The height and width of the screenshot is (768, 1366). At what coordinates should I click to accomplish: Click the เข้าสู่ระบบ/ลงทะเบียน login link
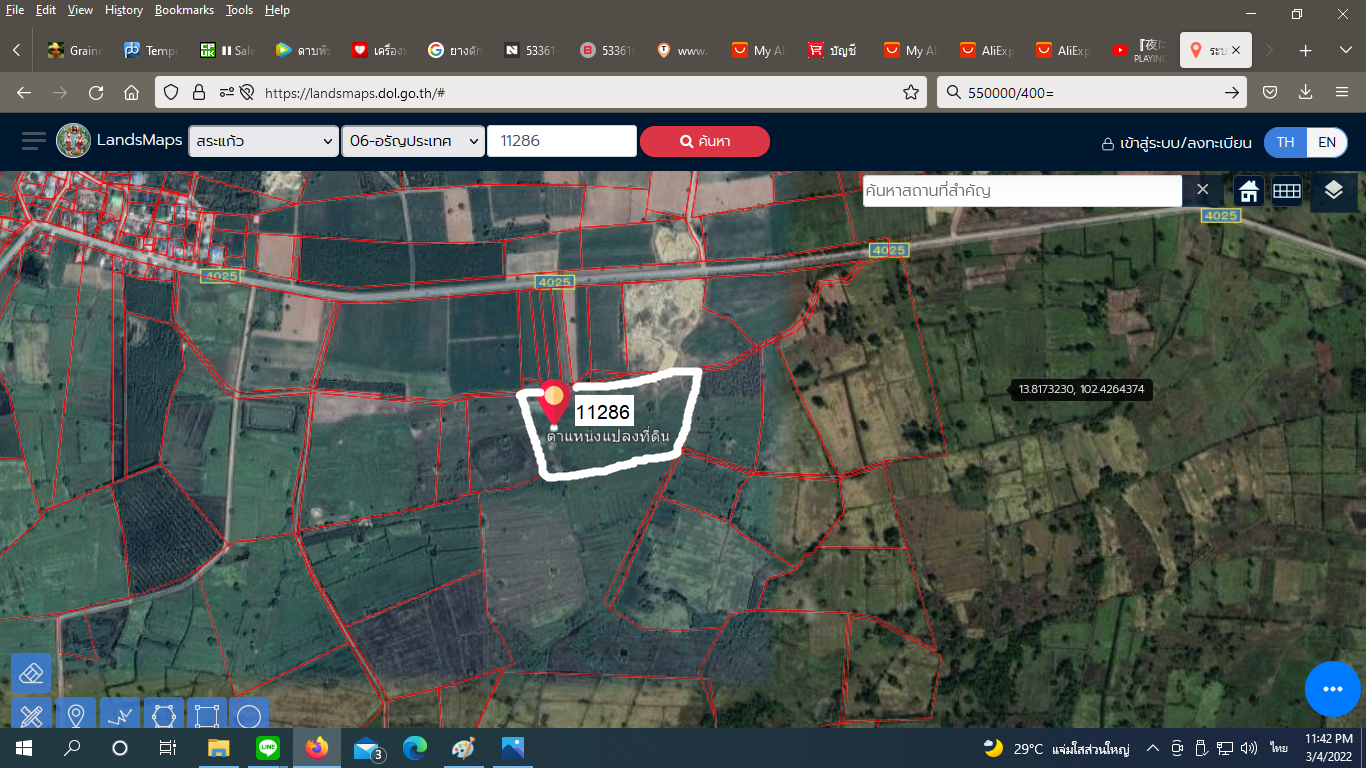pos(1176,143)
